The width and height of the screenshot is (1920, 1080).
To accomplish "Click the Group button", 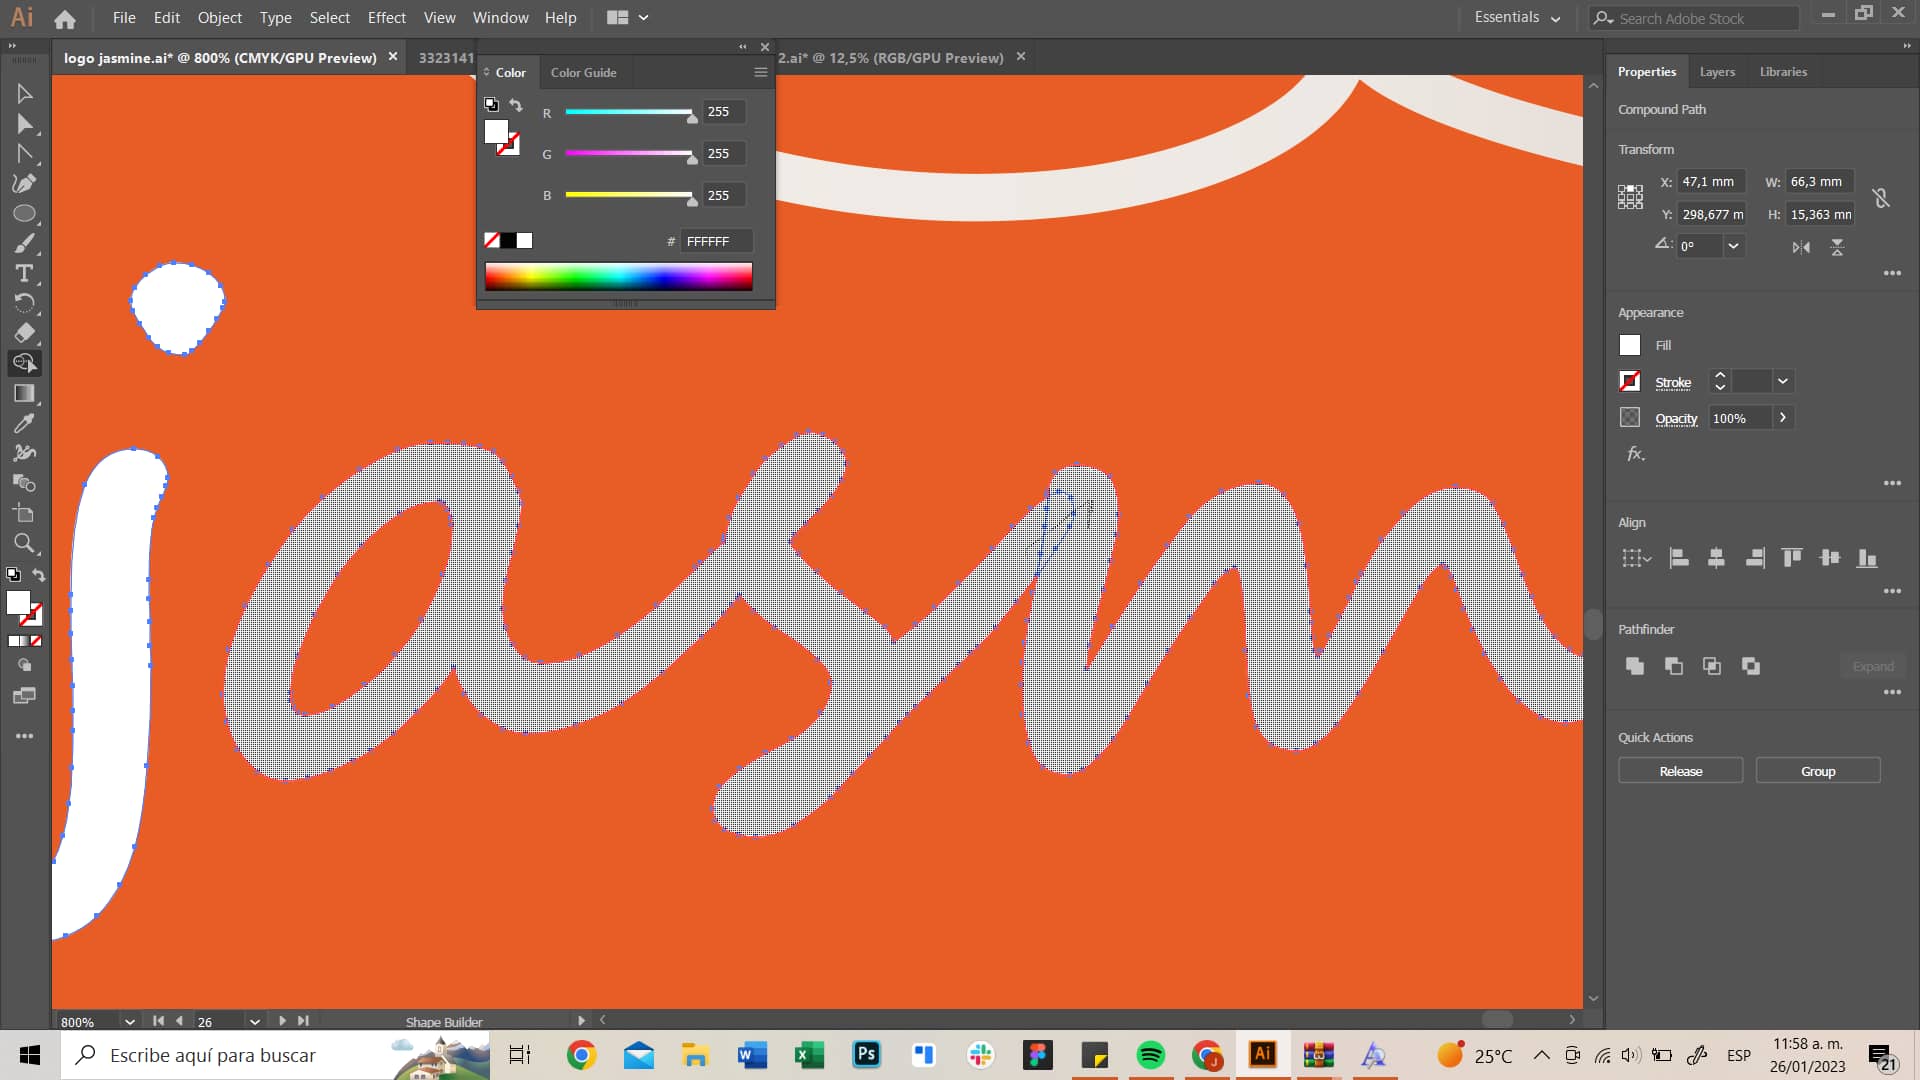I will click(x=1818, y=771).
